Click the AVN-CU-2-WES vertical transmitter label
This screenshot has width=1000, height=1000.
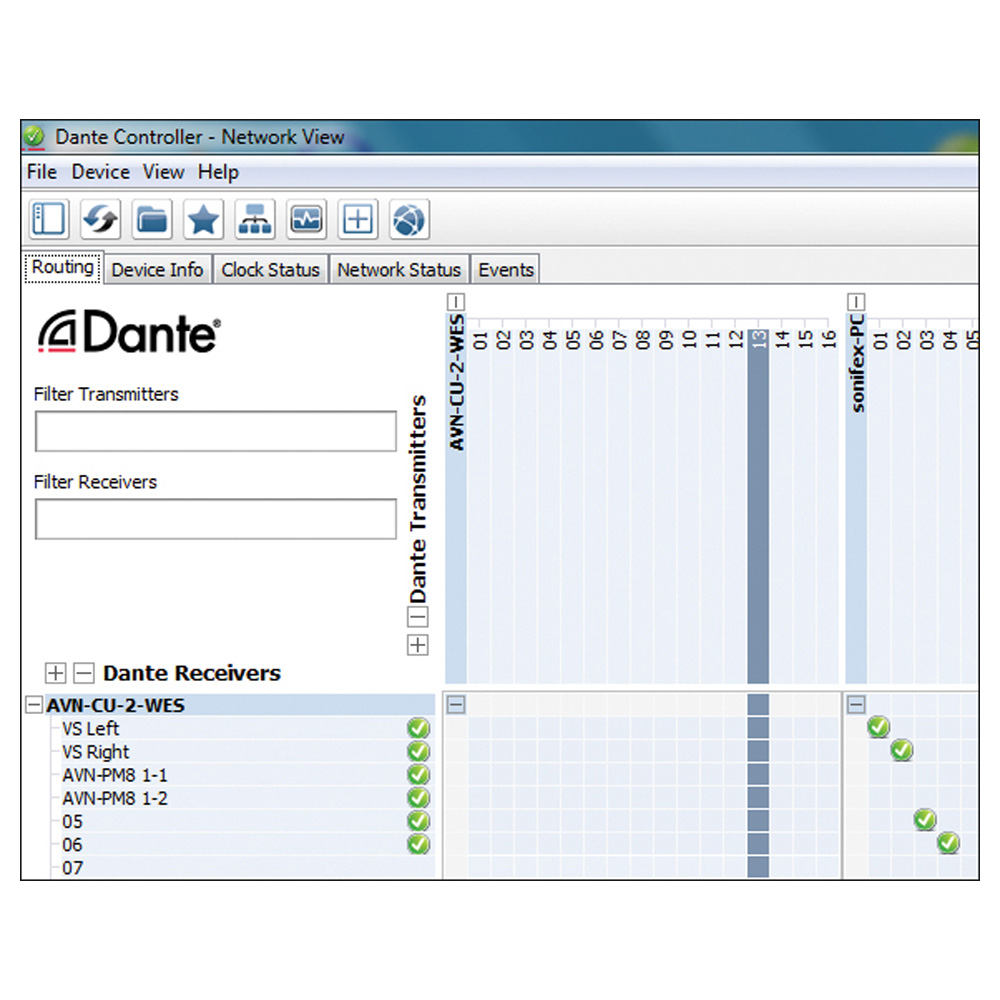click(456, 382)
